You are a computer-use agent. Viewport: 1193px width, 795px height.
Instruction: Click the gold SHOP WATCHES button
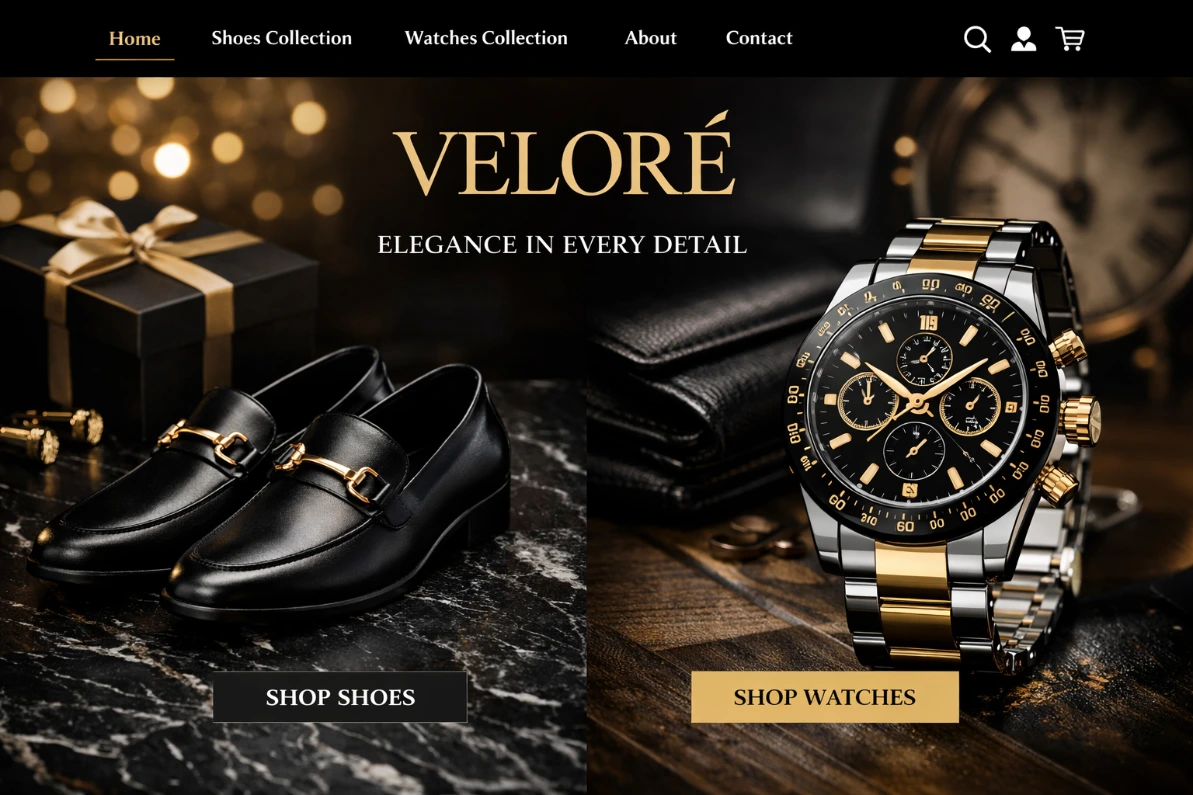[x=825, y=697]
